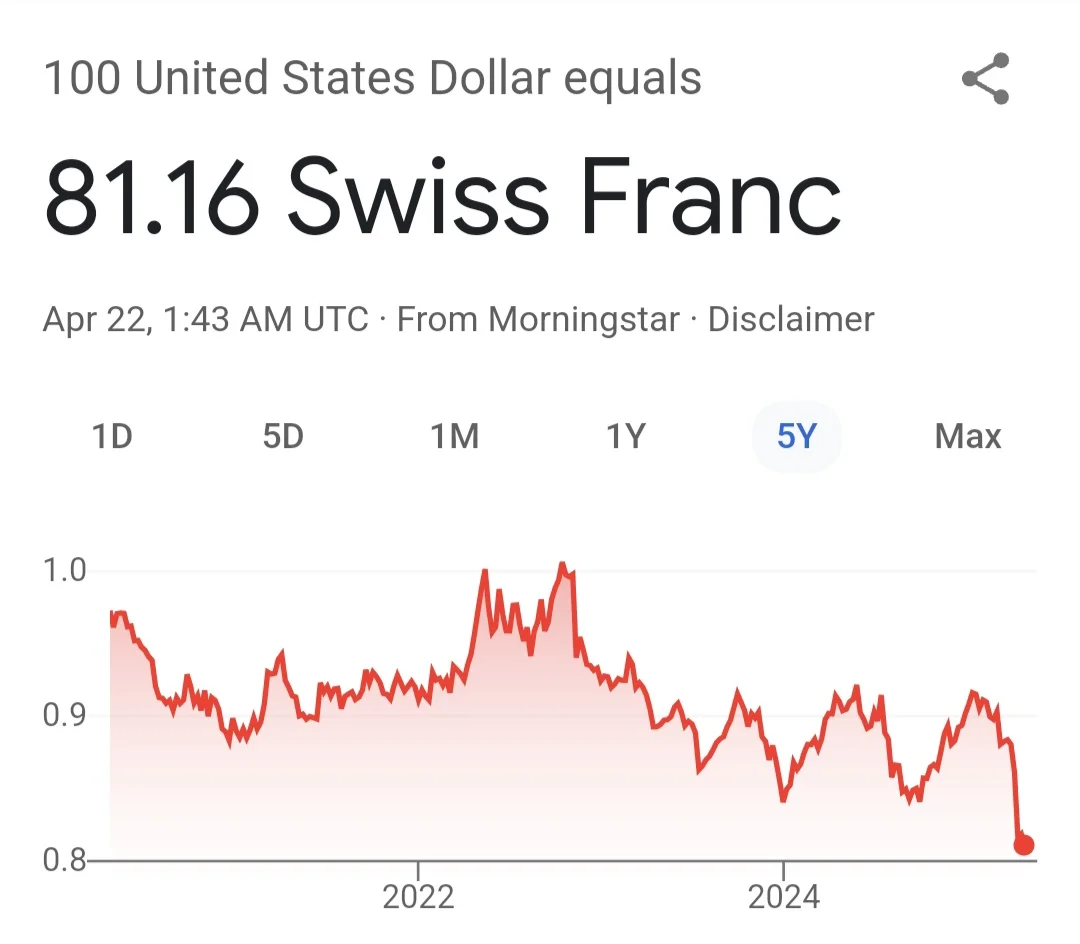Click the Apr 22, 1:43 AM UTC timestamp
Screen dimensions: 1080x944
tap(206, 320)
